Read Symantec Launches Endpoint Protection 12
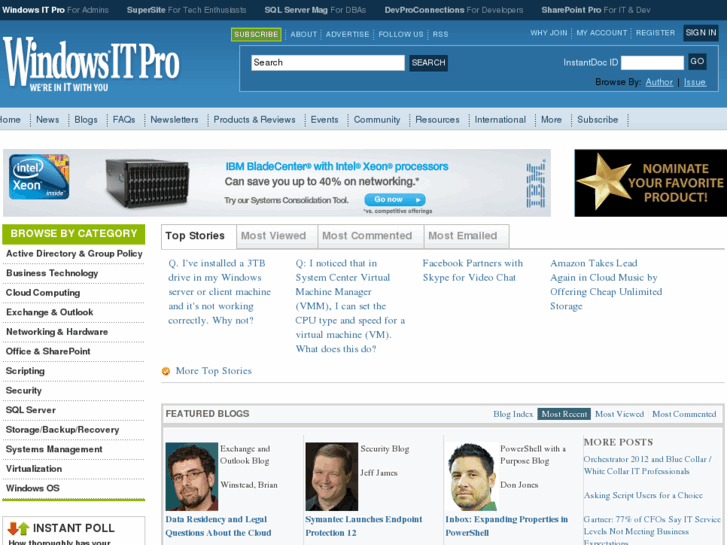The height and width of the screenshot is (545, 727). click(x=364, y=526)
